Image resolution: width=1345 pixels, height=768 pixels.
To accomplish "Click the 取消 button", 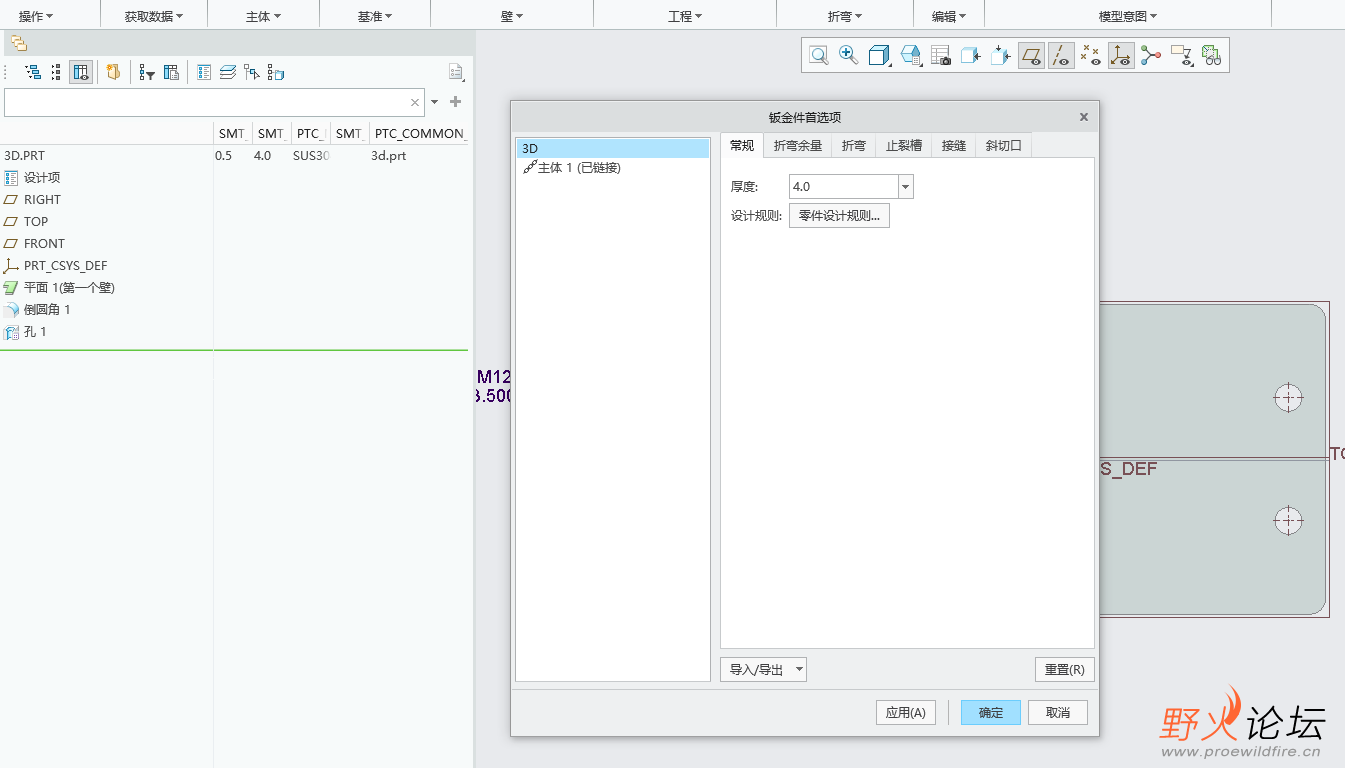I will point(1058,713).
